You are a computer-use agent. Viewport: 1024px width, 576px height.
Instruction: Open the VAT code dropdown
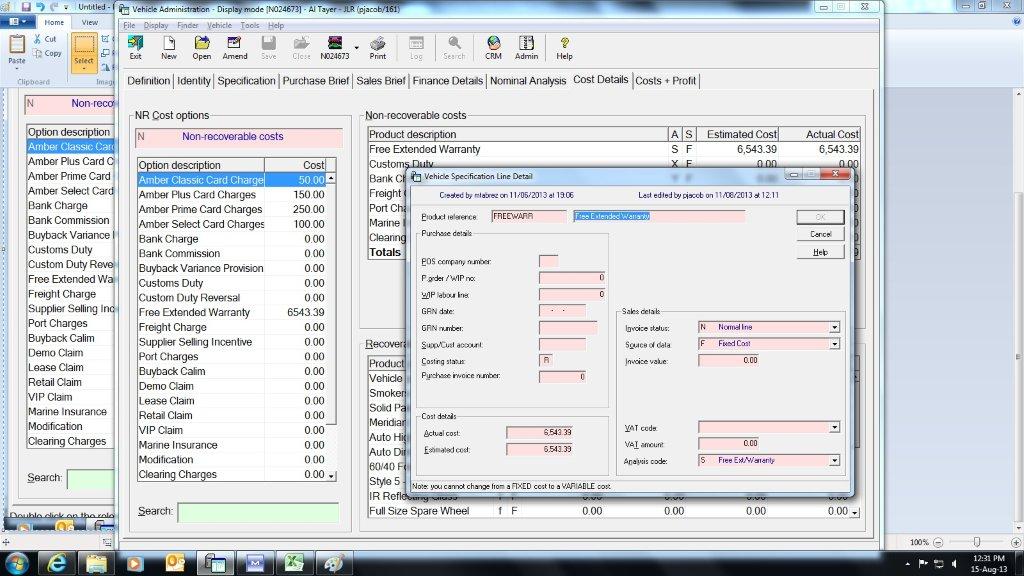point(834,427)
